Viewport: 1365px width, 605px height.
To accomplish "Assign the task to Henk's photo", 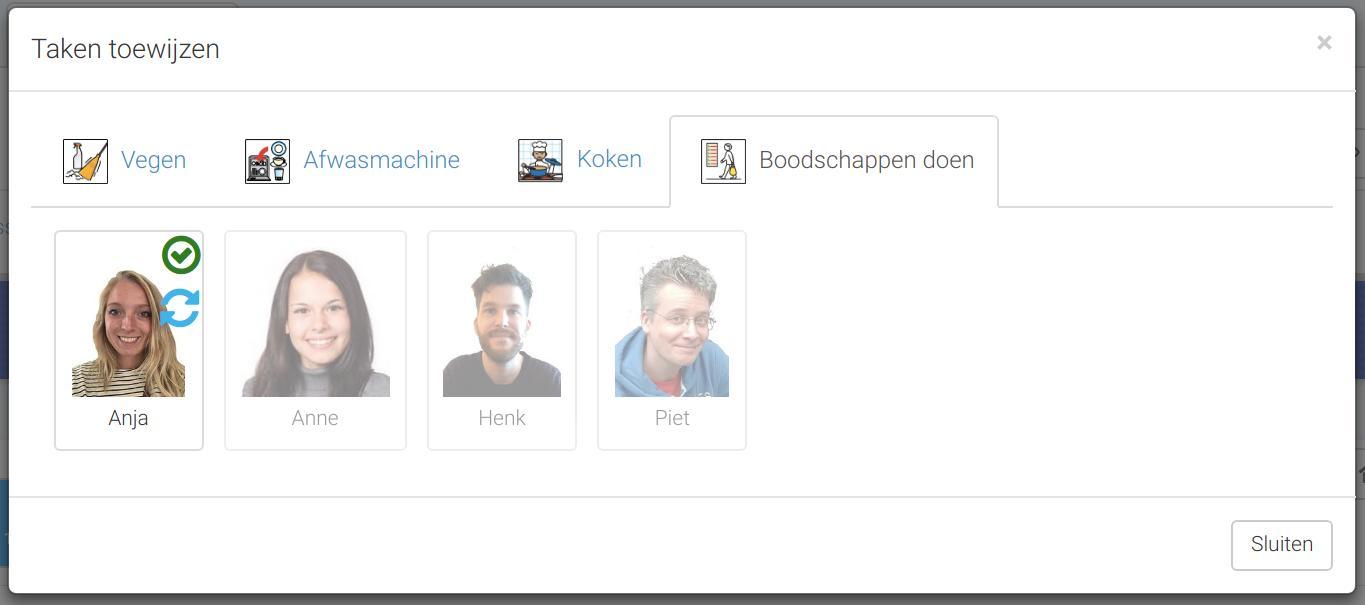I will click(502, 330).
